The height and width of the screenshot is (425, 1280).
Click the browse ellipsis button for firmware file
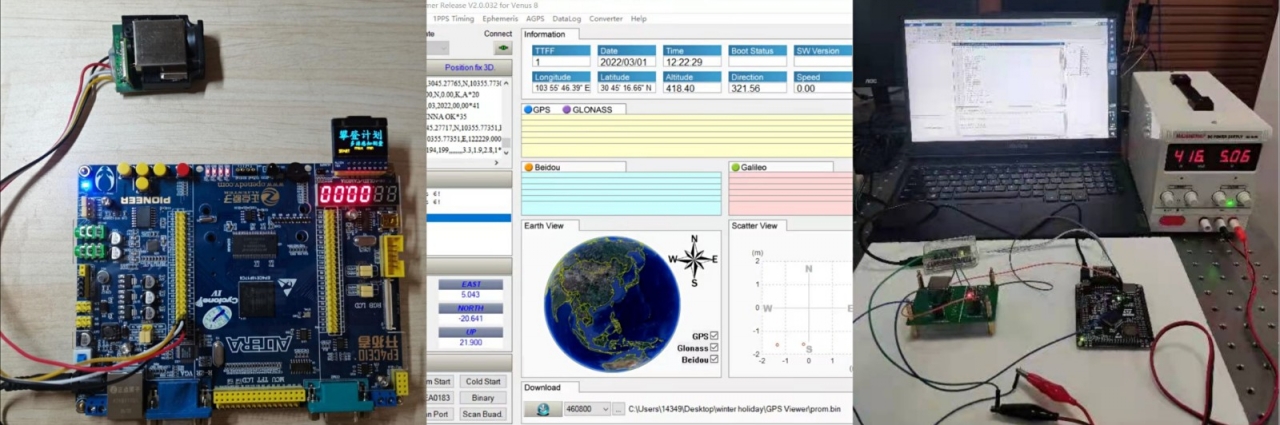tap(619, 409)
